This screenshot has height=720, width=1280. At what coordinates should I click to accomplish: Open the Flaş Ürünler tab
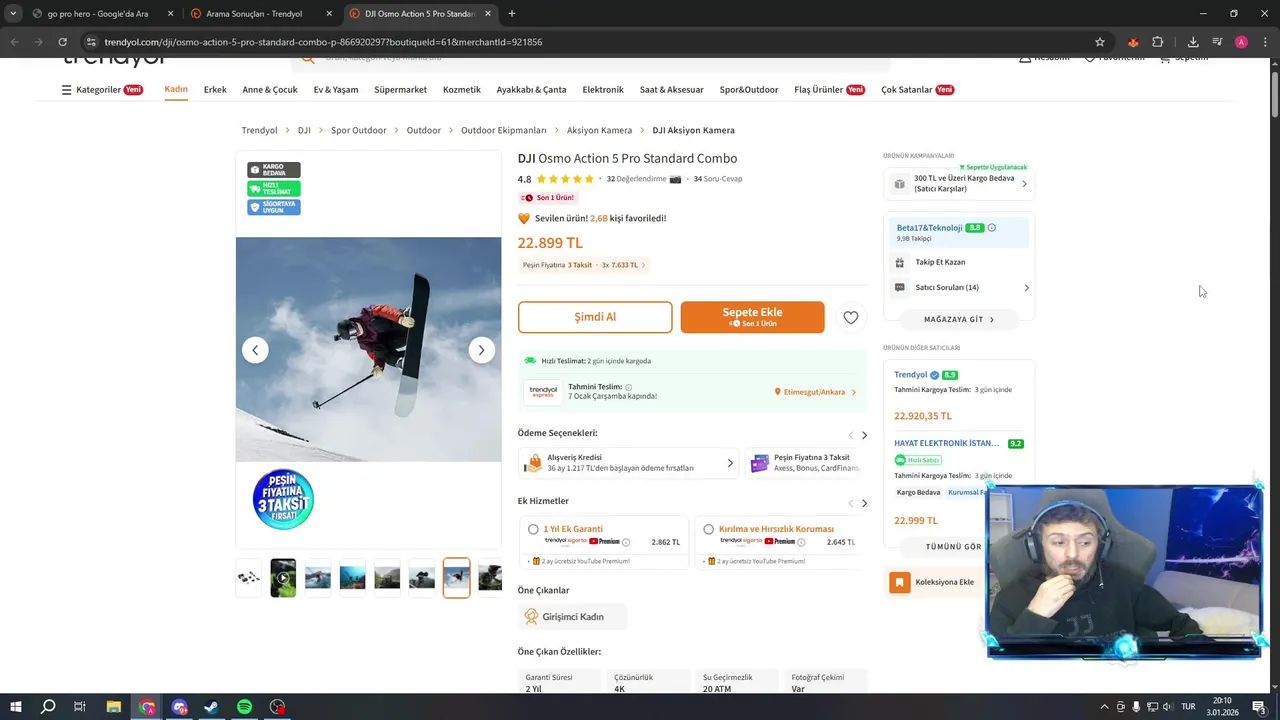[x=829, y=90]
